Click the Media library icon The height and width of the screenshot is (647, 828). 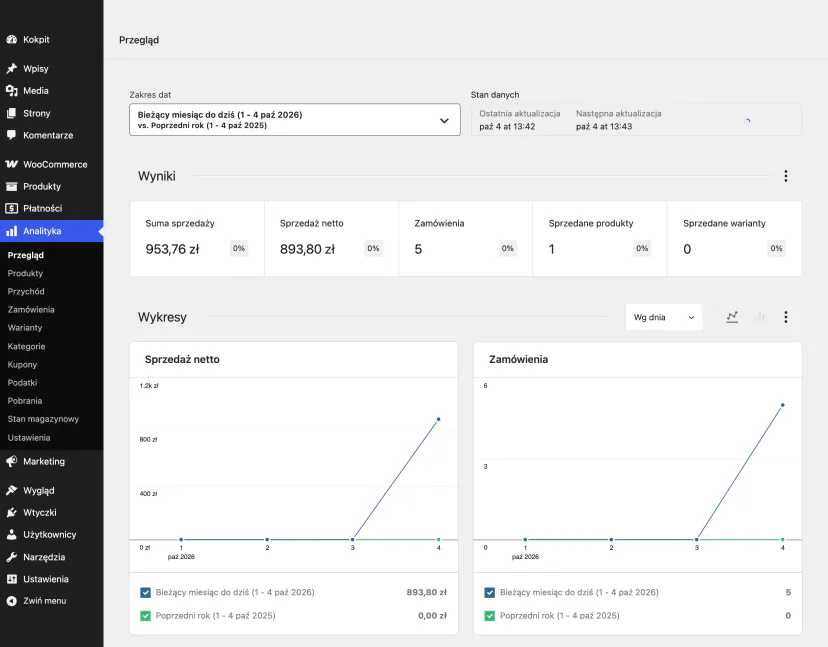[x=12, y=91]
